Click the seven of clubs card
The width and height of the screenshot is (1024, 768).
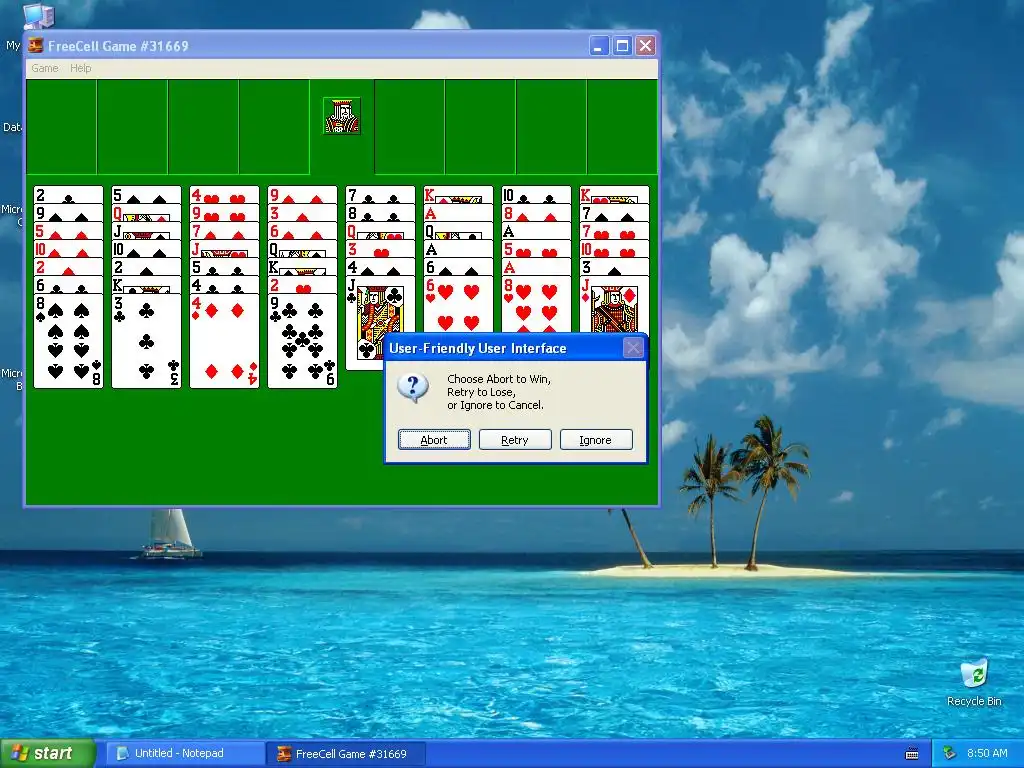380,195
